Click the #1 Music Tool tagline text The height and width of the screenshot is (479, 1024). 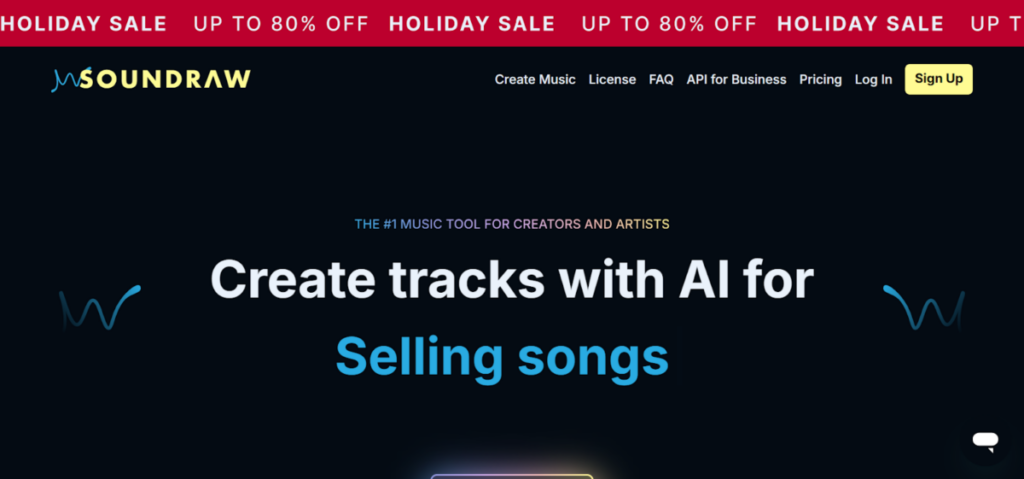(512, 224)
